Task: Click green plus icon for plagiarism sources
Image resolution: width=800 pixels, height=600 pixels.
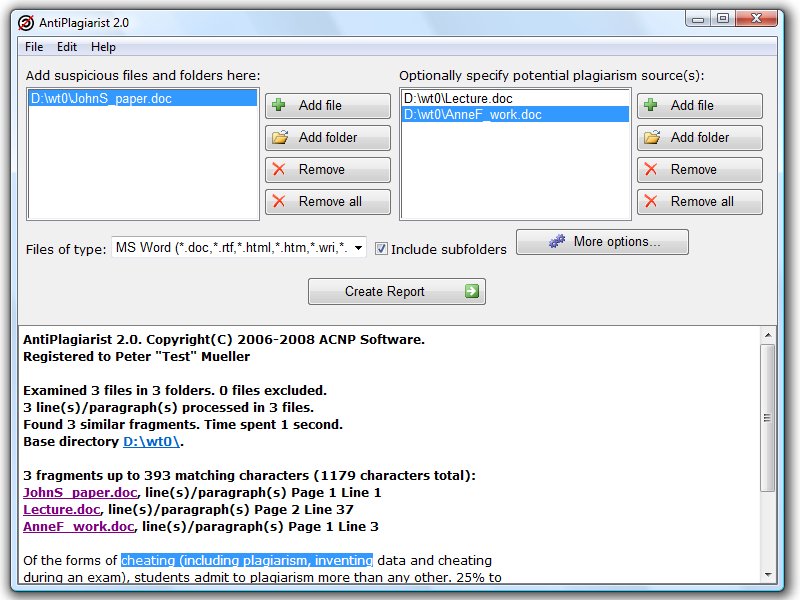Action: [651, 105]
